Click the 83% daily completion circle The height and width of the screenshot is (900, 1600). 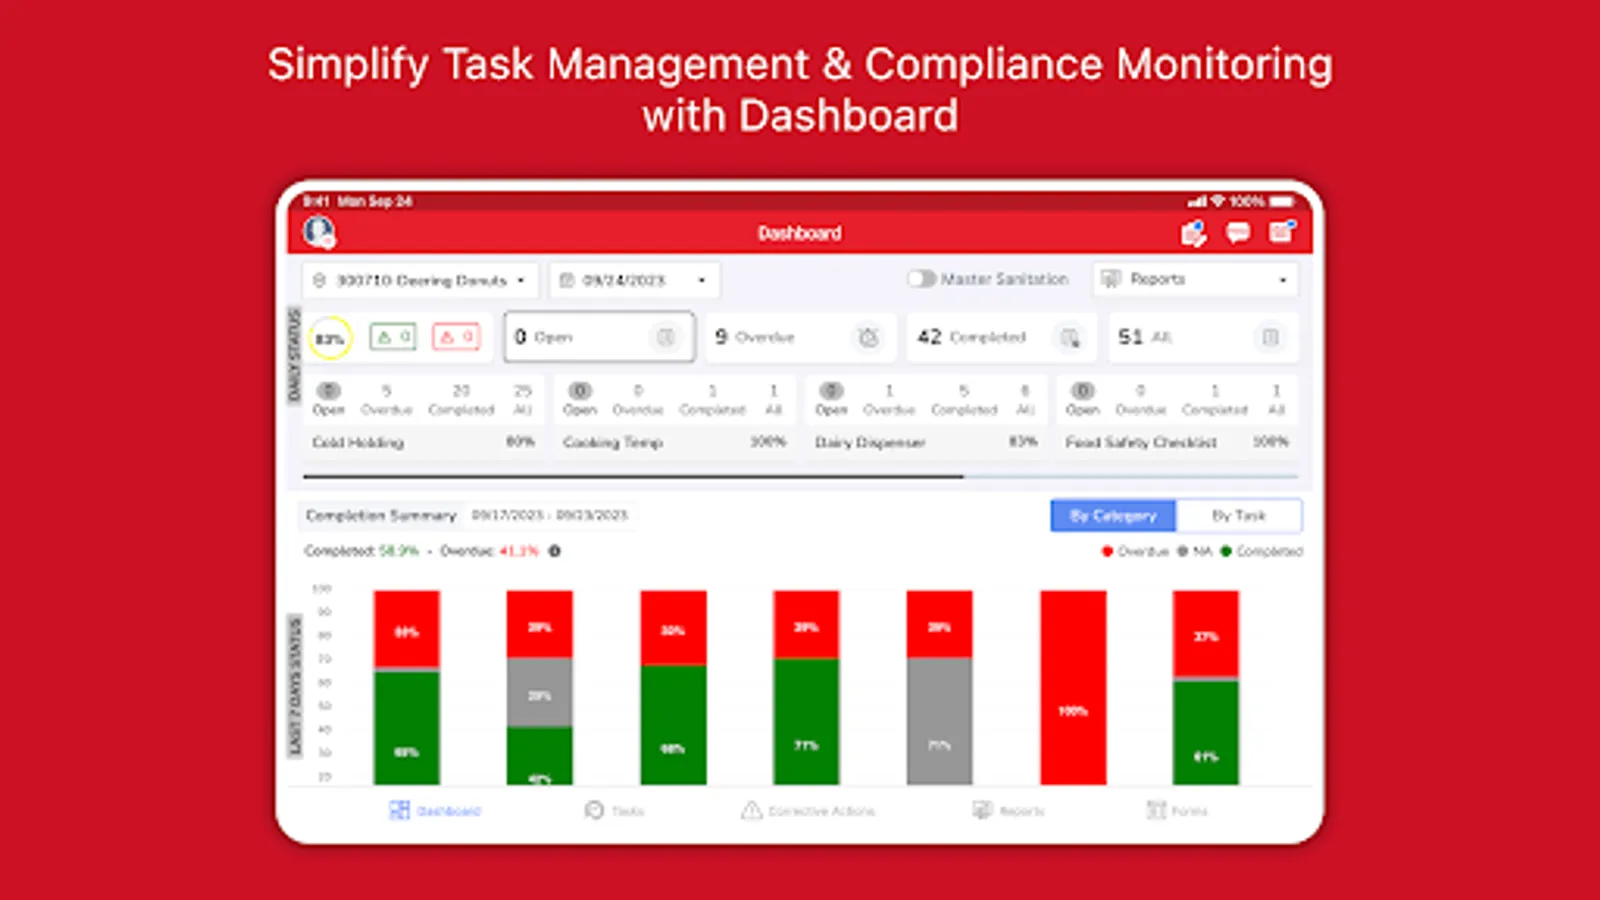(x=330, y=338)
